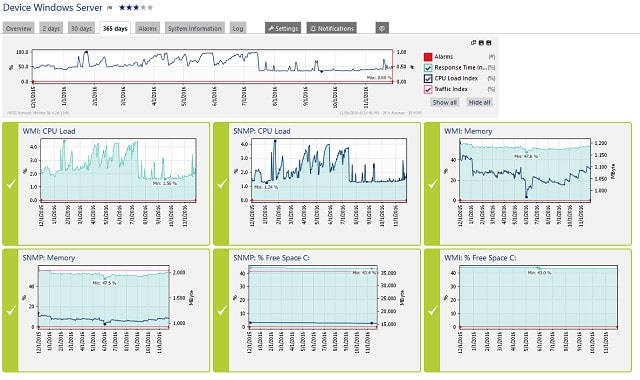The image size is (640, 380).
Task: Click the Show all button
Action: pyautogui.click(x=444, y=102)
